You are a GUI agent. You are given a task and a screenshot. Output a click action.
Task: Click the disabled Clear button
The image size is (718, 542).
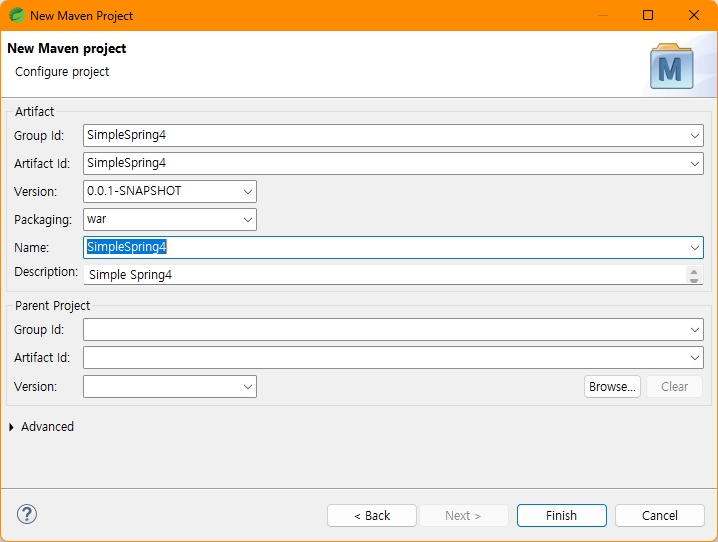click(674, 387)
